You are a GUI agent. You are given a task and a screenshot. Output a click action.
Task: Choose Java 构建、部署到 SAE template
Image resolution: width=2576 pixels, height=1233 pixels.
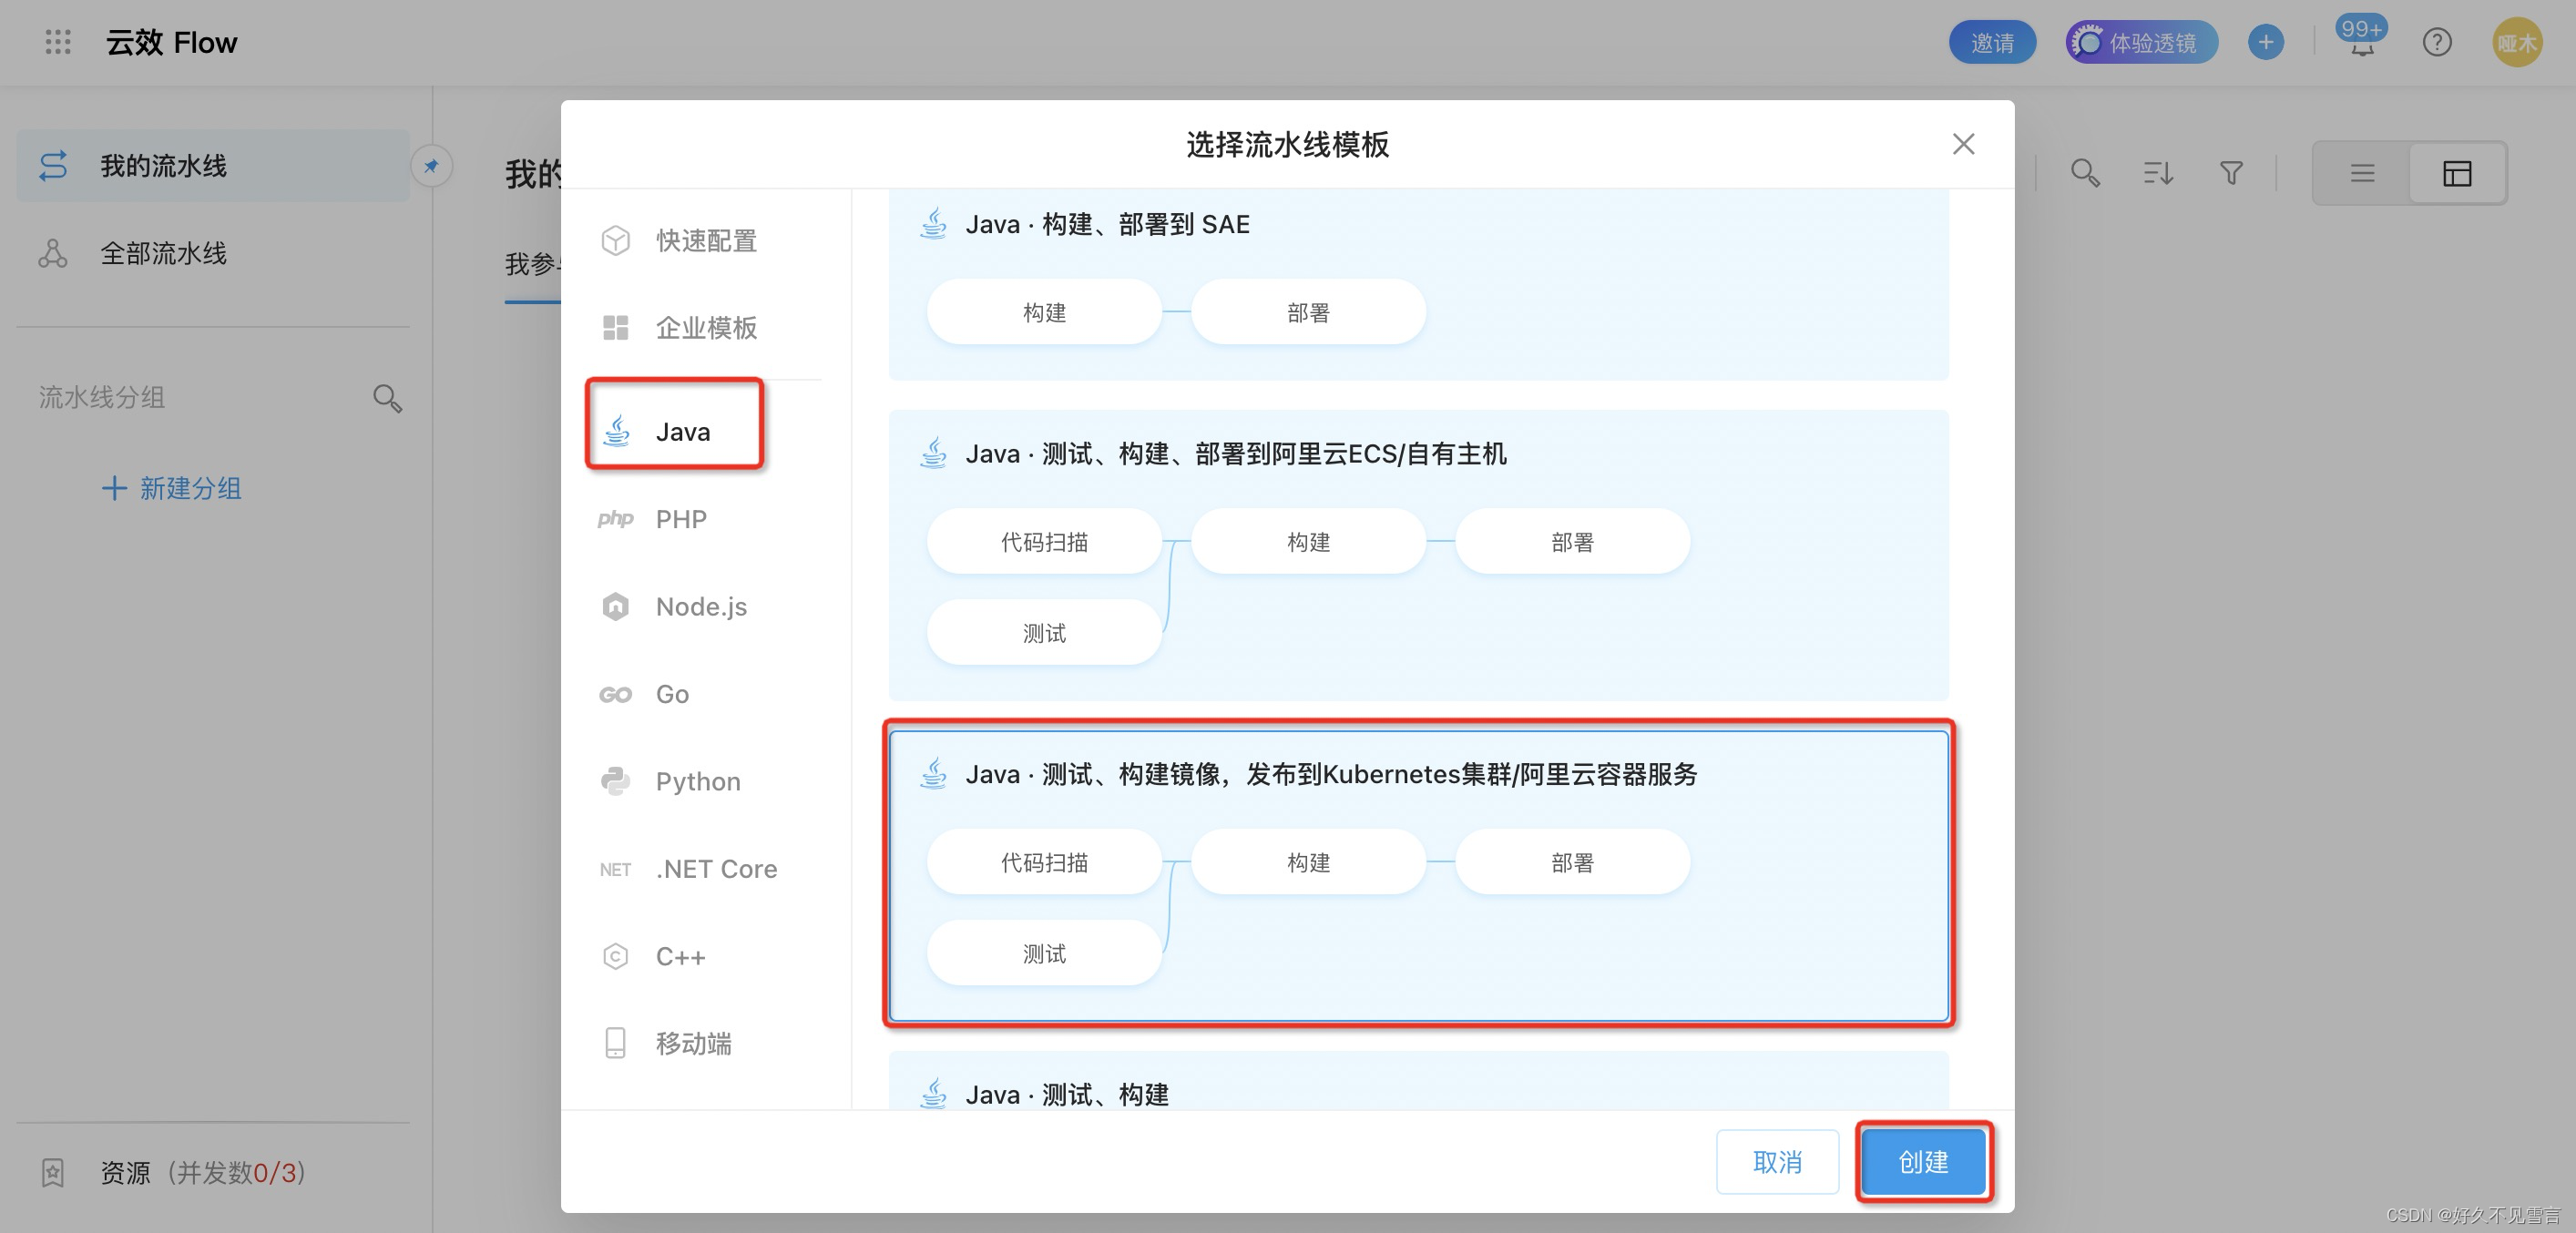[1418, 284]
